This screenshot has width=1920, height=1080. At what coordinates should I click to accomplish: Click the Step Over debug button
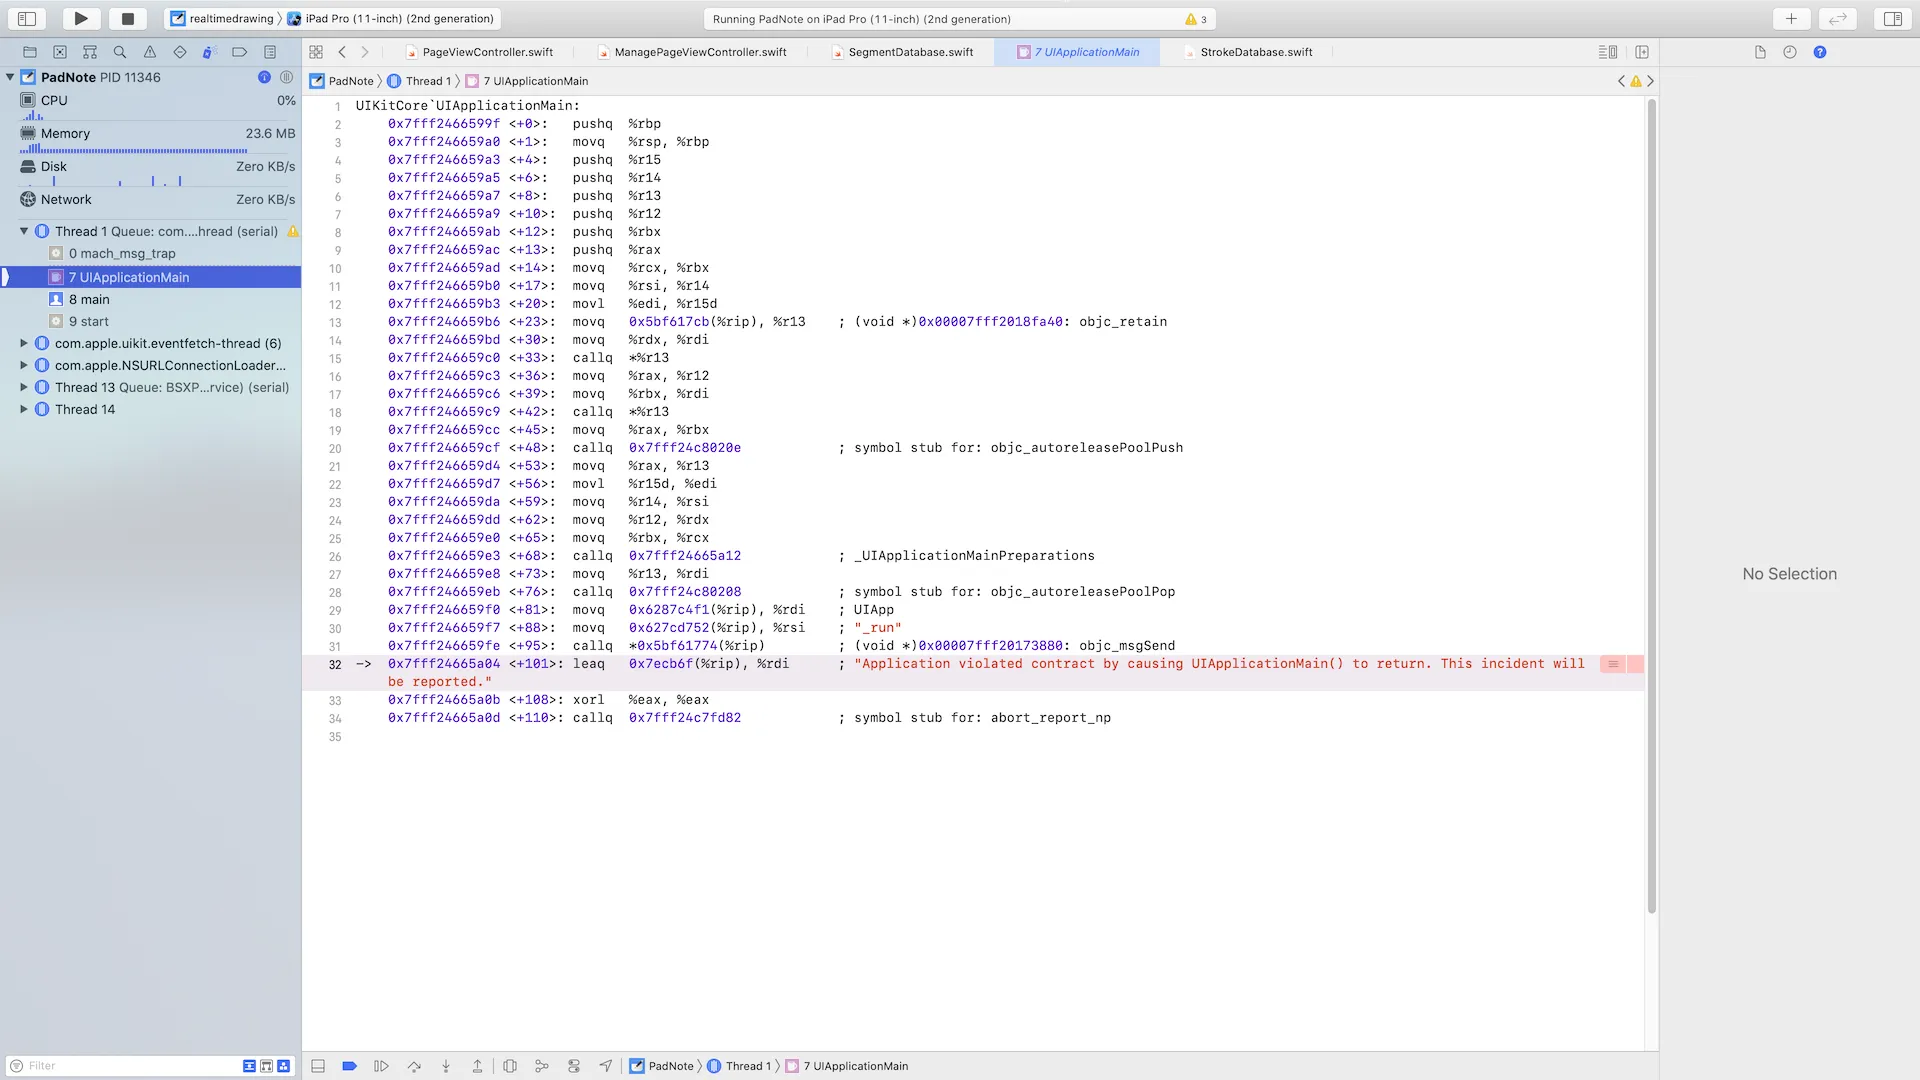coord(414,1066)
